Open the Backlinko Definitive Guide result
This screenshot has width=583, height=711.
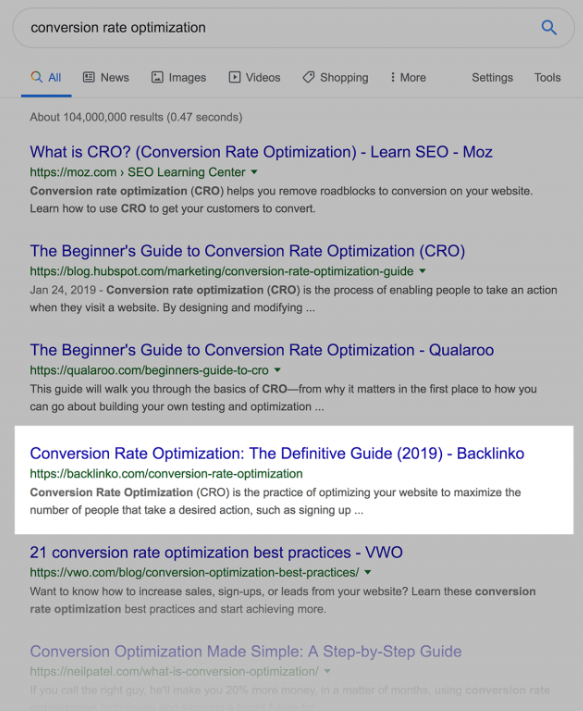pyautogui.click(x=277, y=453)
